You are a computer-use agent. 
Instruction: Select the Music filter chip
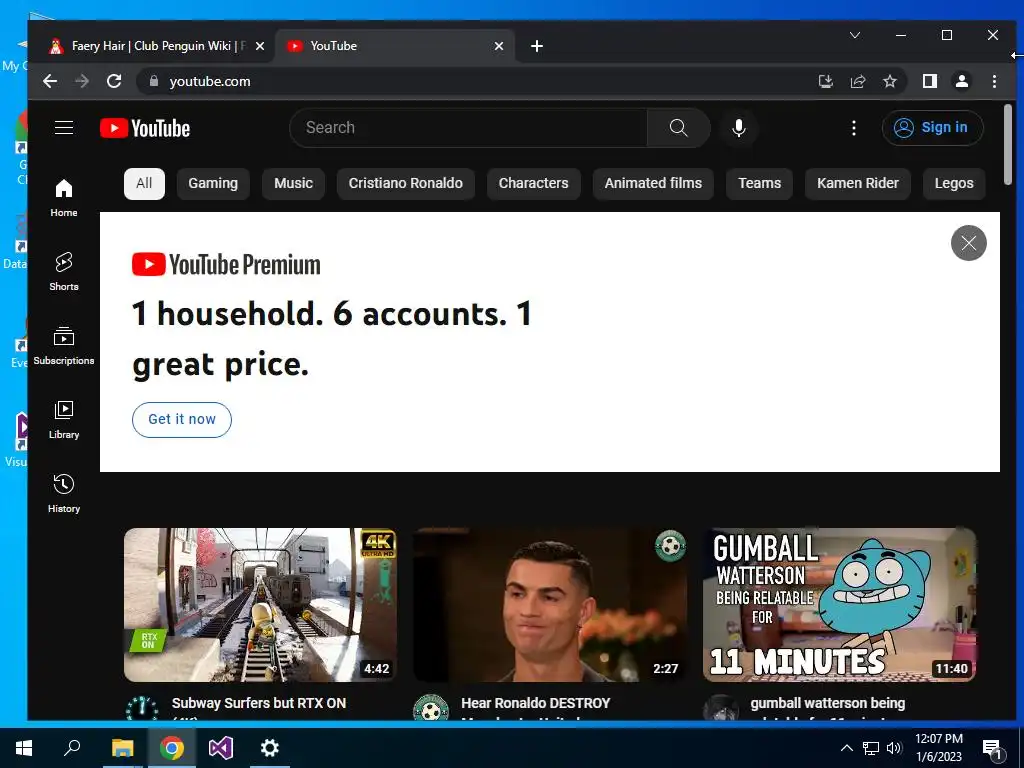click(293, 184)
